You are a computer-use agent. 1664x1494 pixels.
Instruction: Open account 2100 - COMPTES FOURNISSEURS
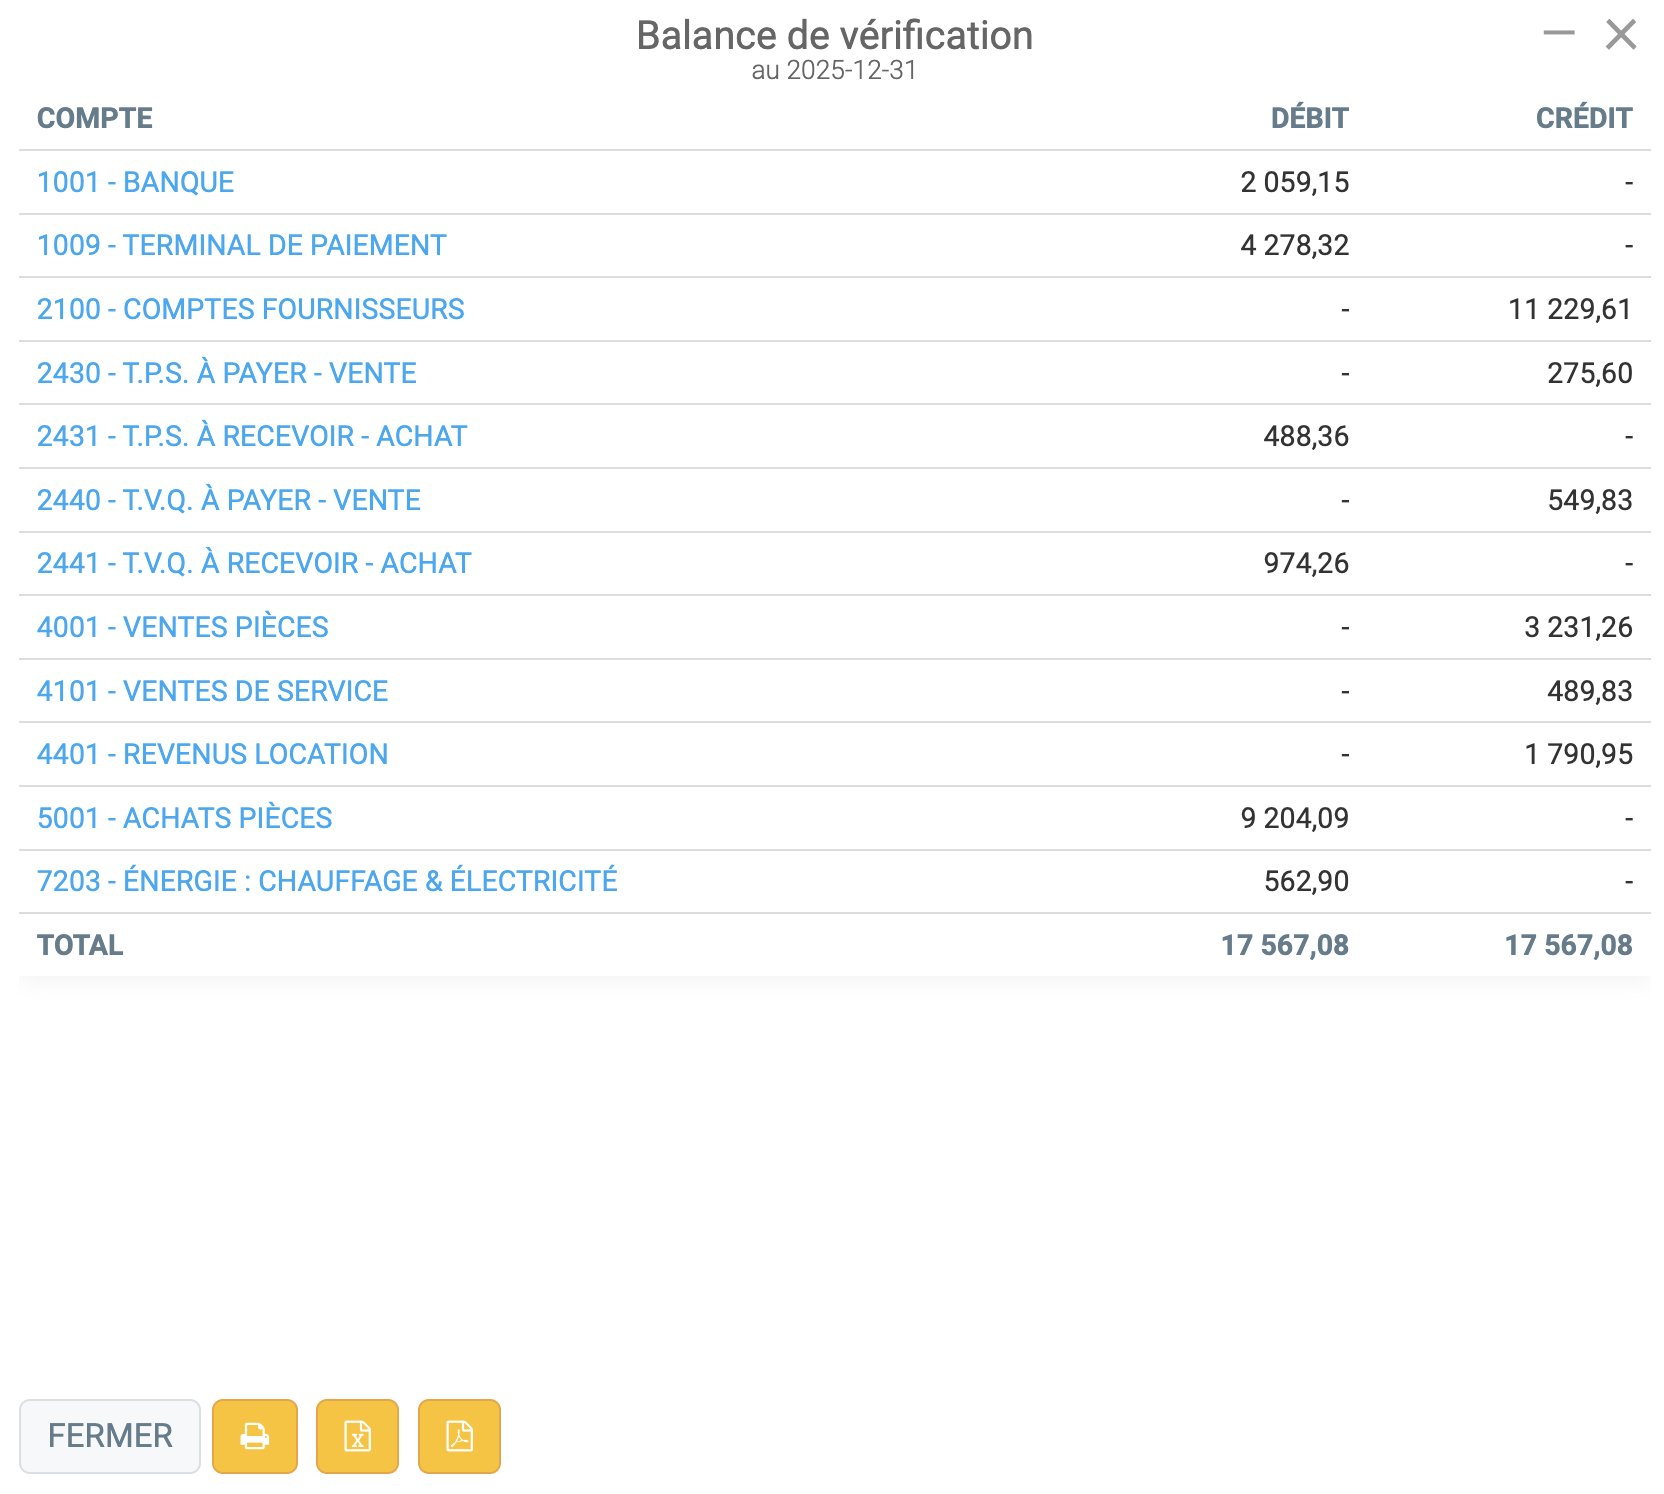tap(250, 309)
